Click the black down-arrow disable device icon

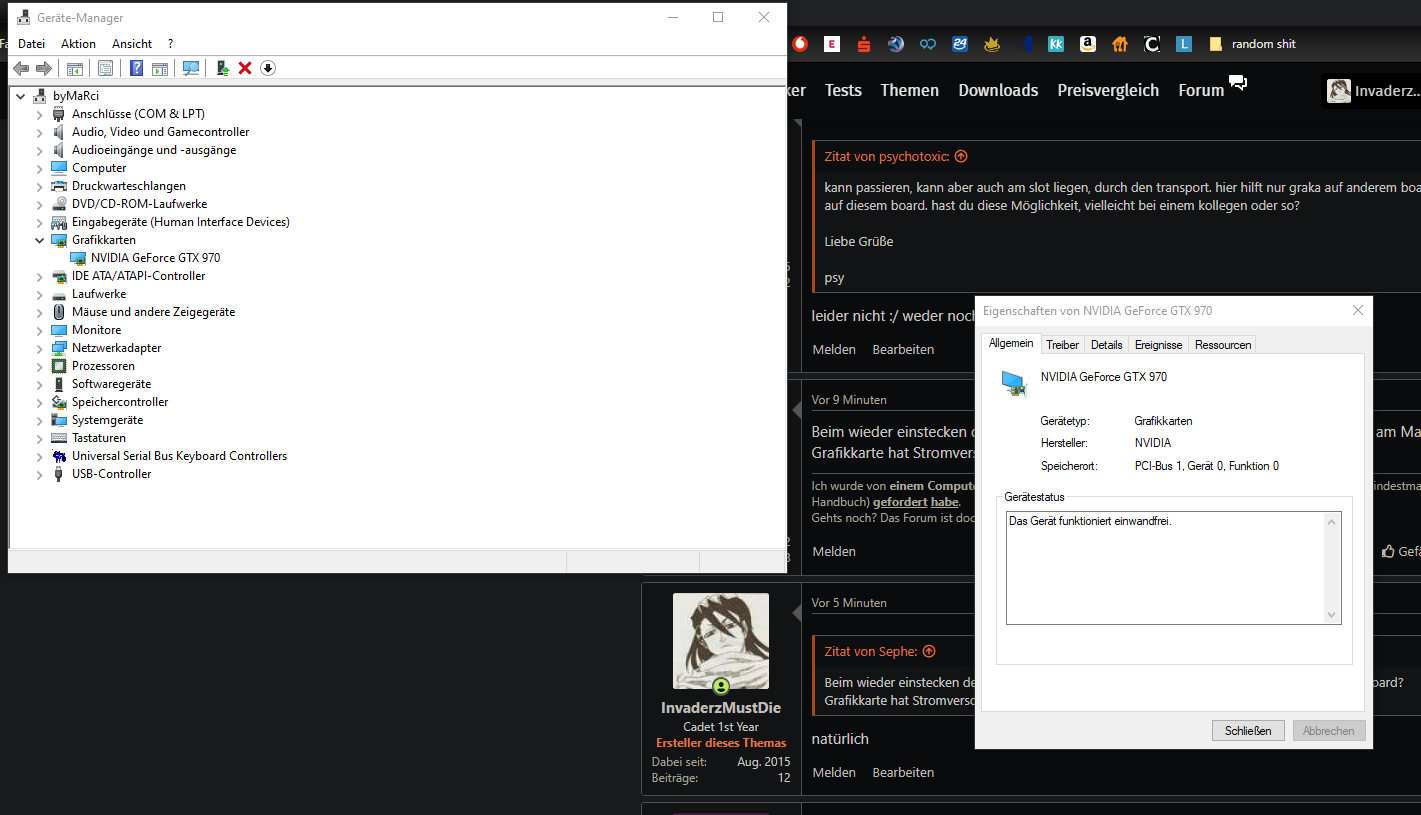268,68
